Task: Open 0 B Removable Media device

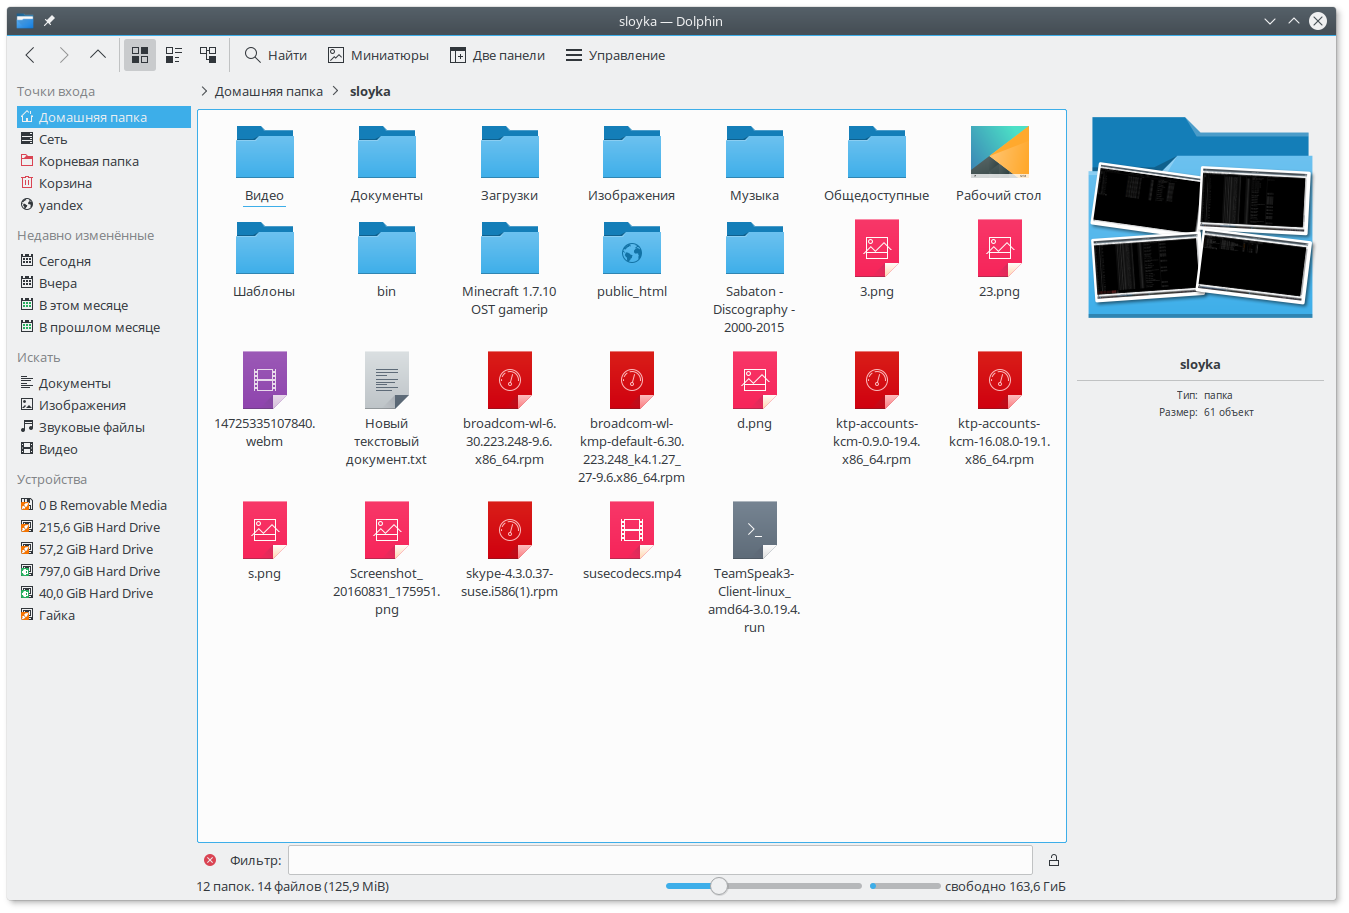Action: click(104, 505)
